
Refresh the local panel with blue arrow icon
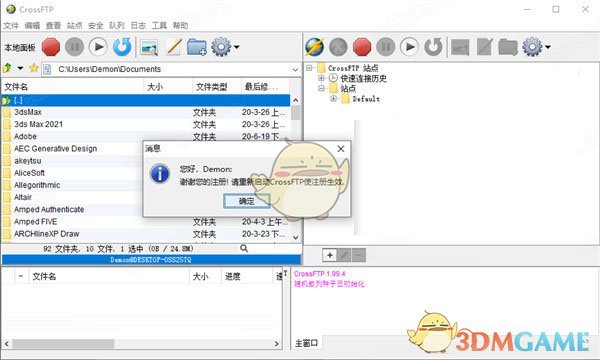(x=122, y=47)
